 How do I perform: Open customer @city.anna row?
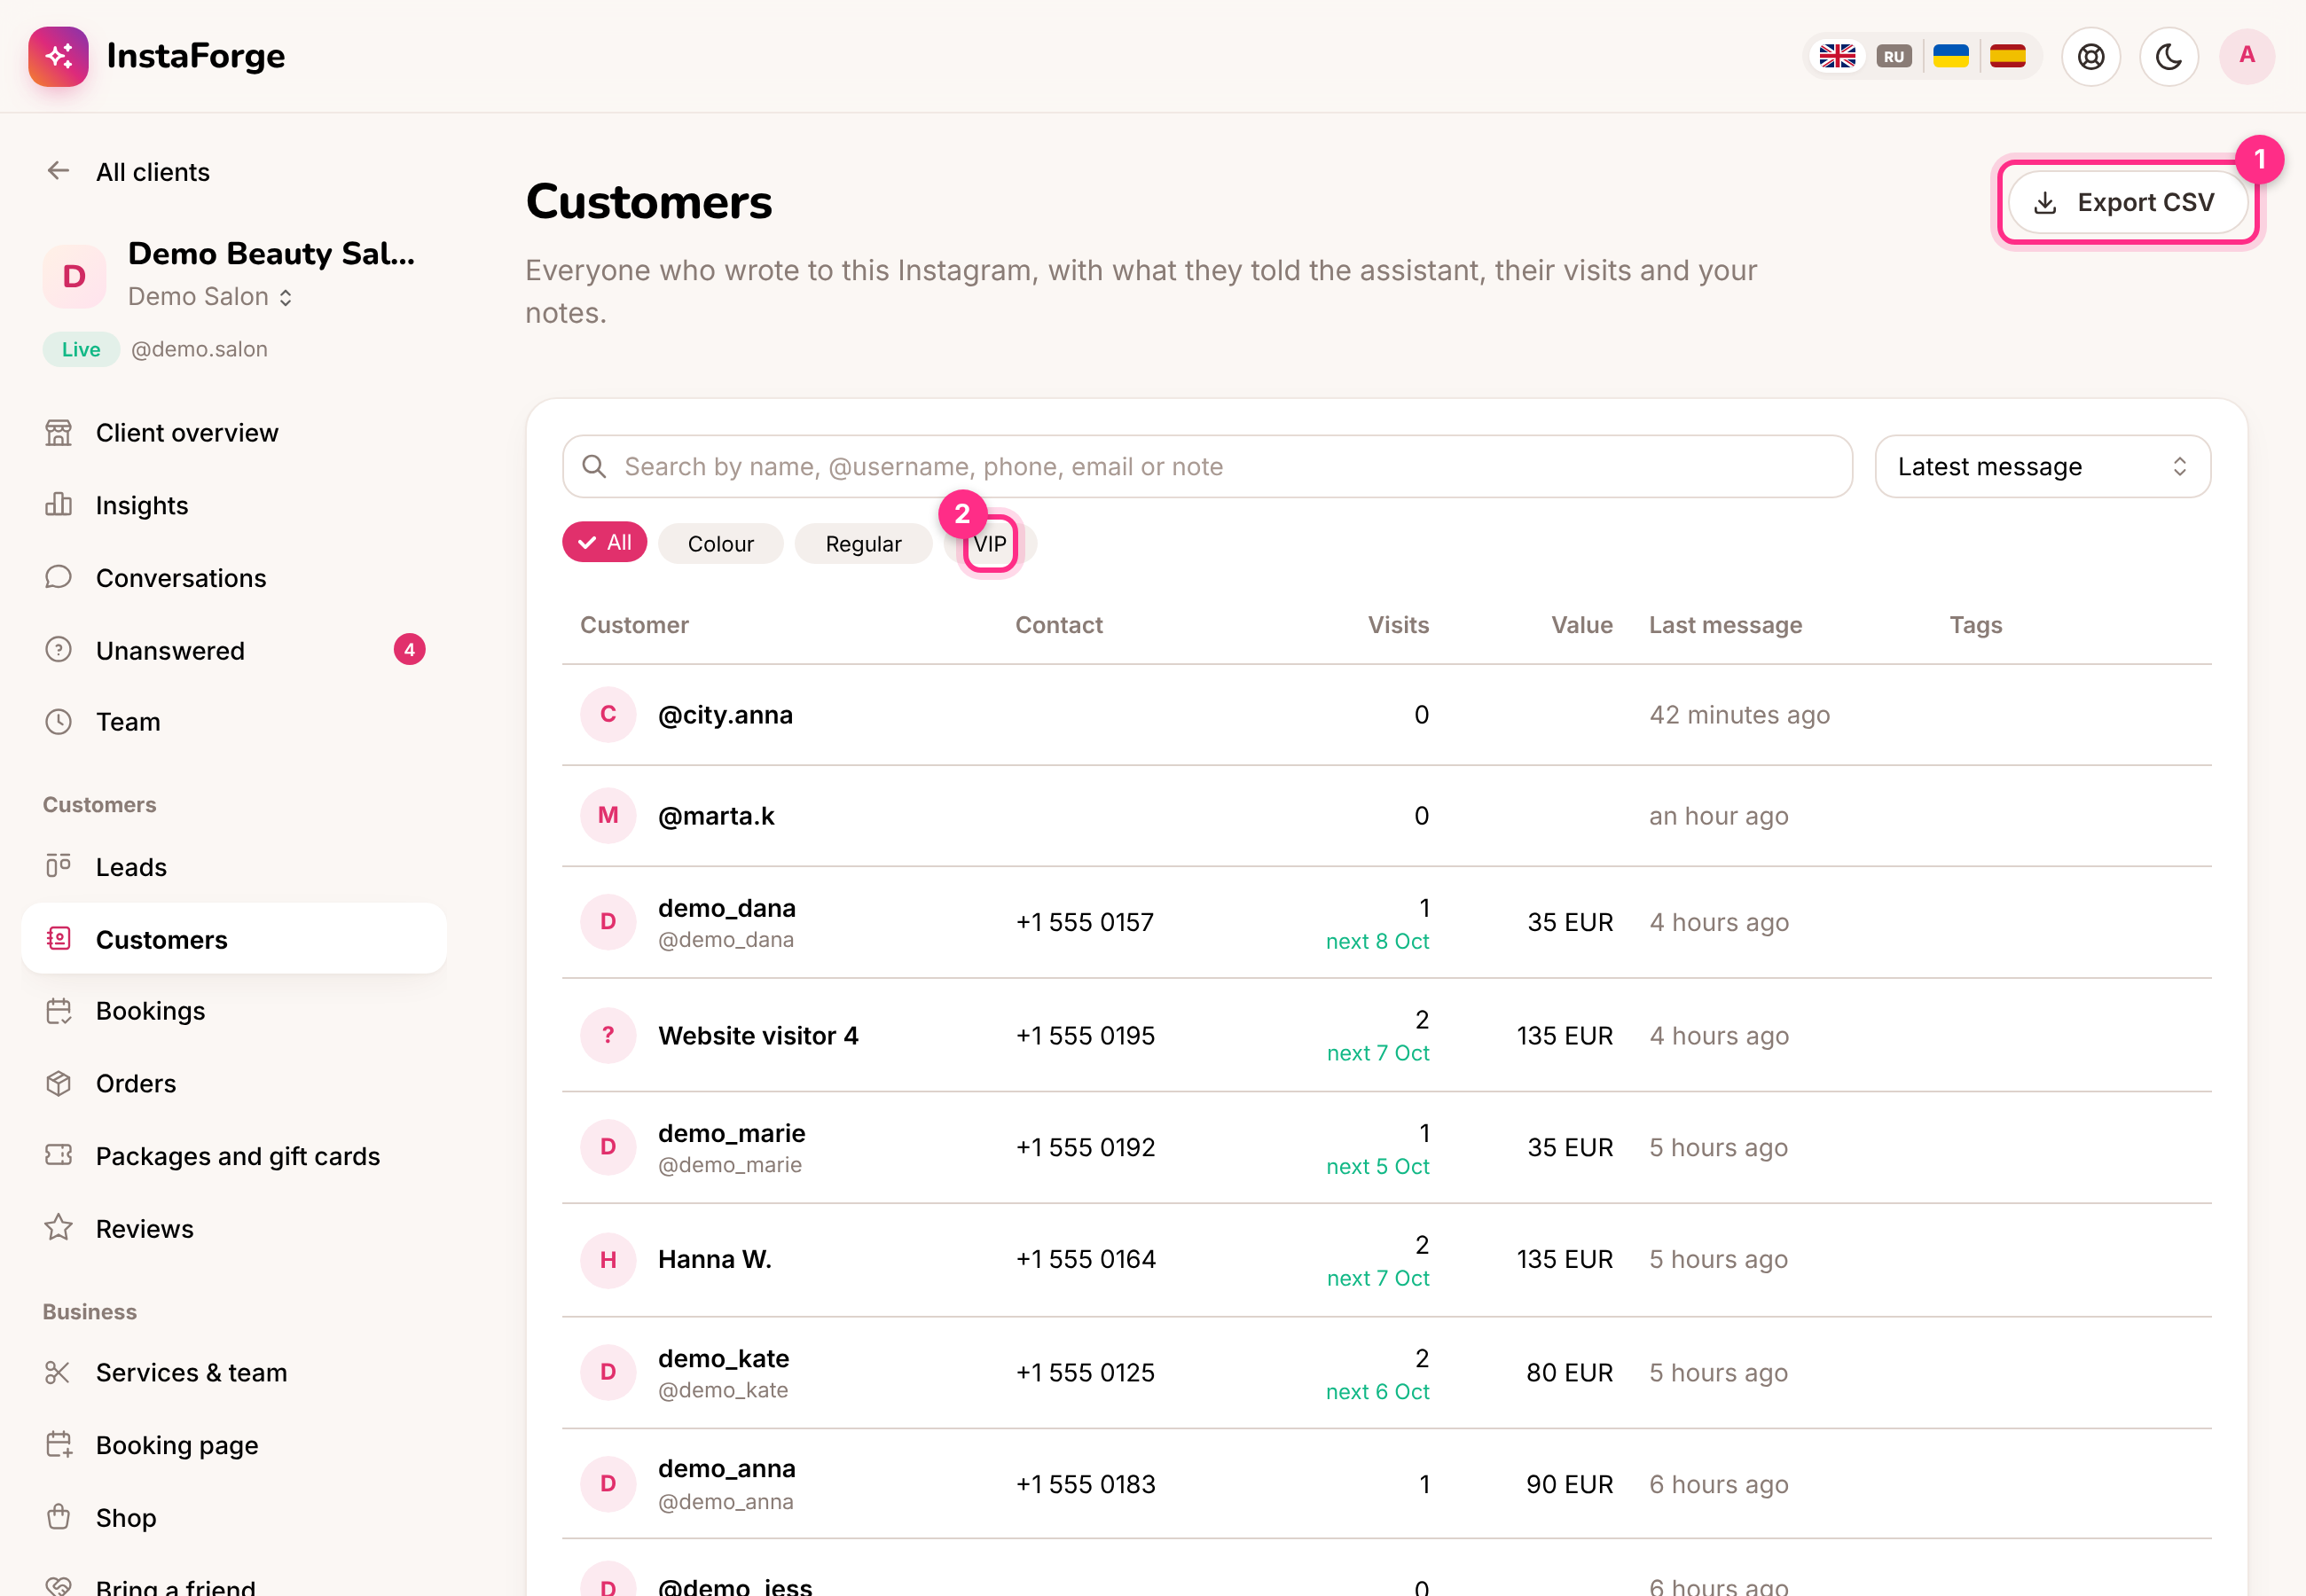pyautogui.click(x=1386, y=715)
